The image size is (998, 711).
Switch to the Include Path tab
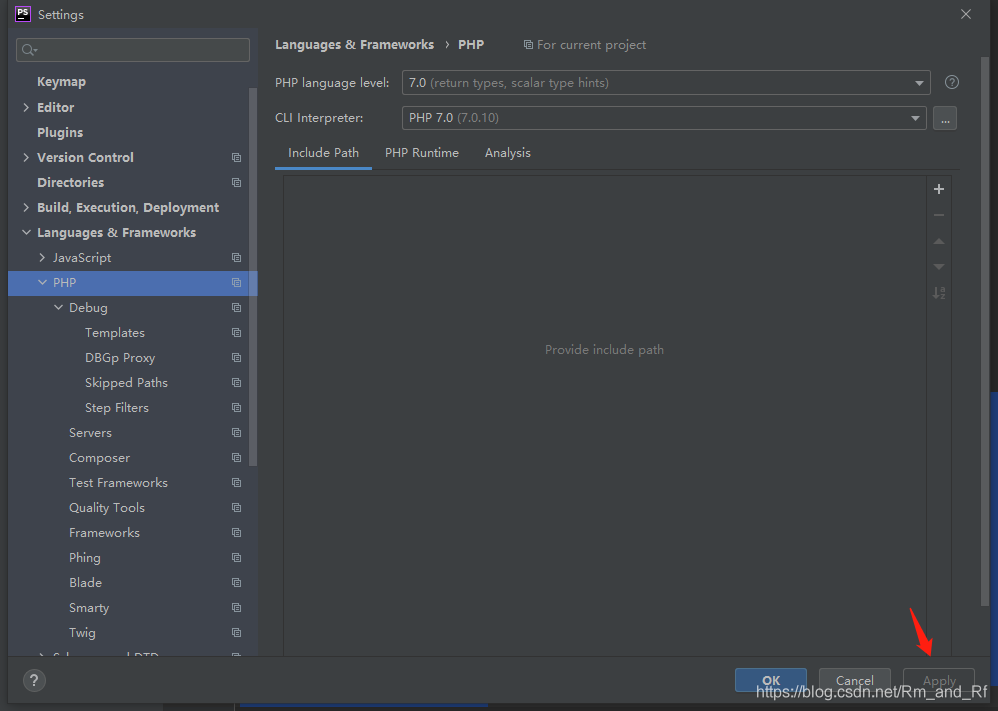click(323, 153)
